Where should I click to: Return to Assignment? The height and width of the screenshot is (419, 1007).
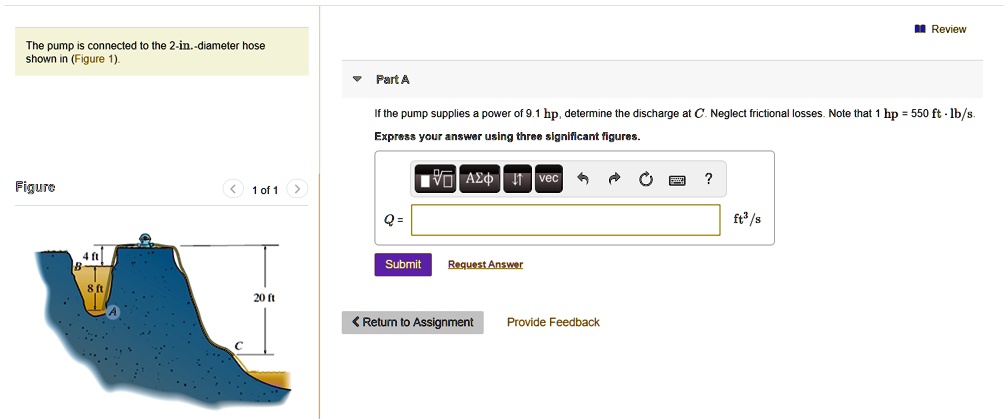(x=412, y=322)
